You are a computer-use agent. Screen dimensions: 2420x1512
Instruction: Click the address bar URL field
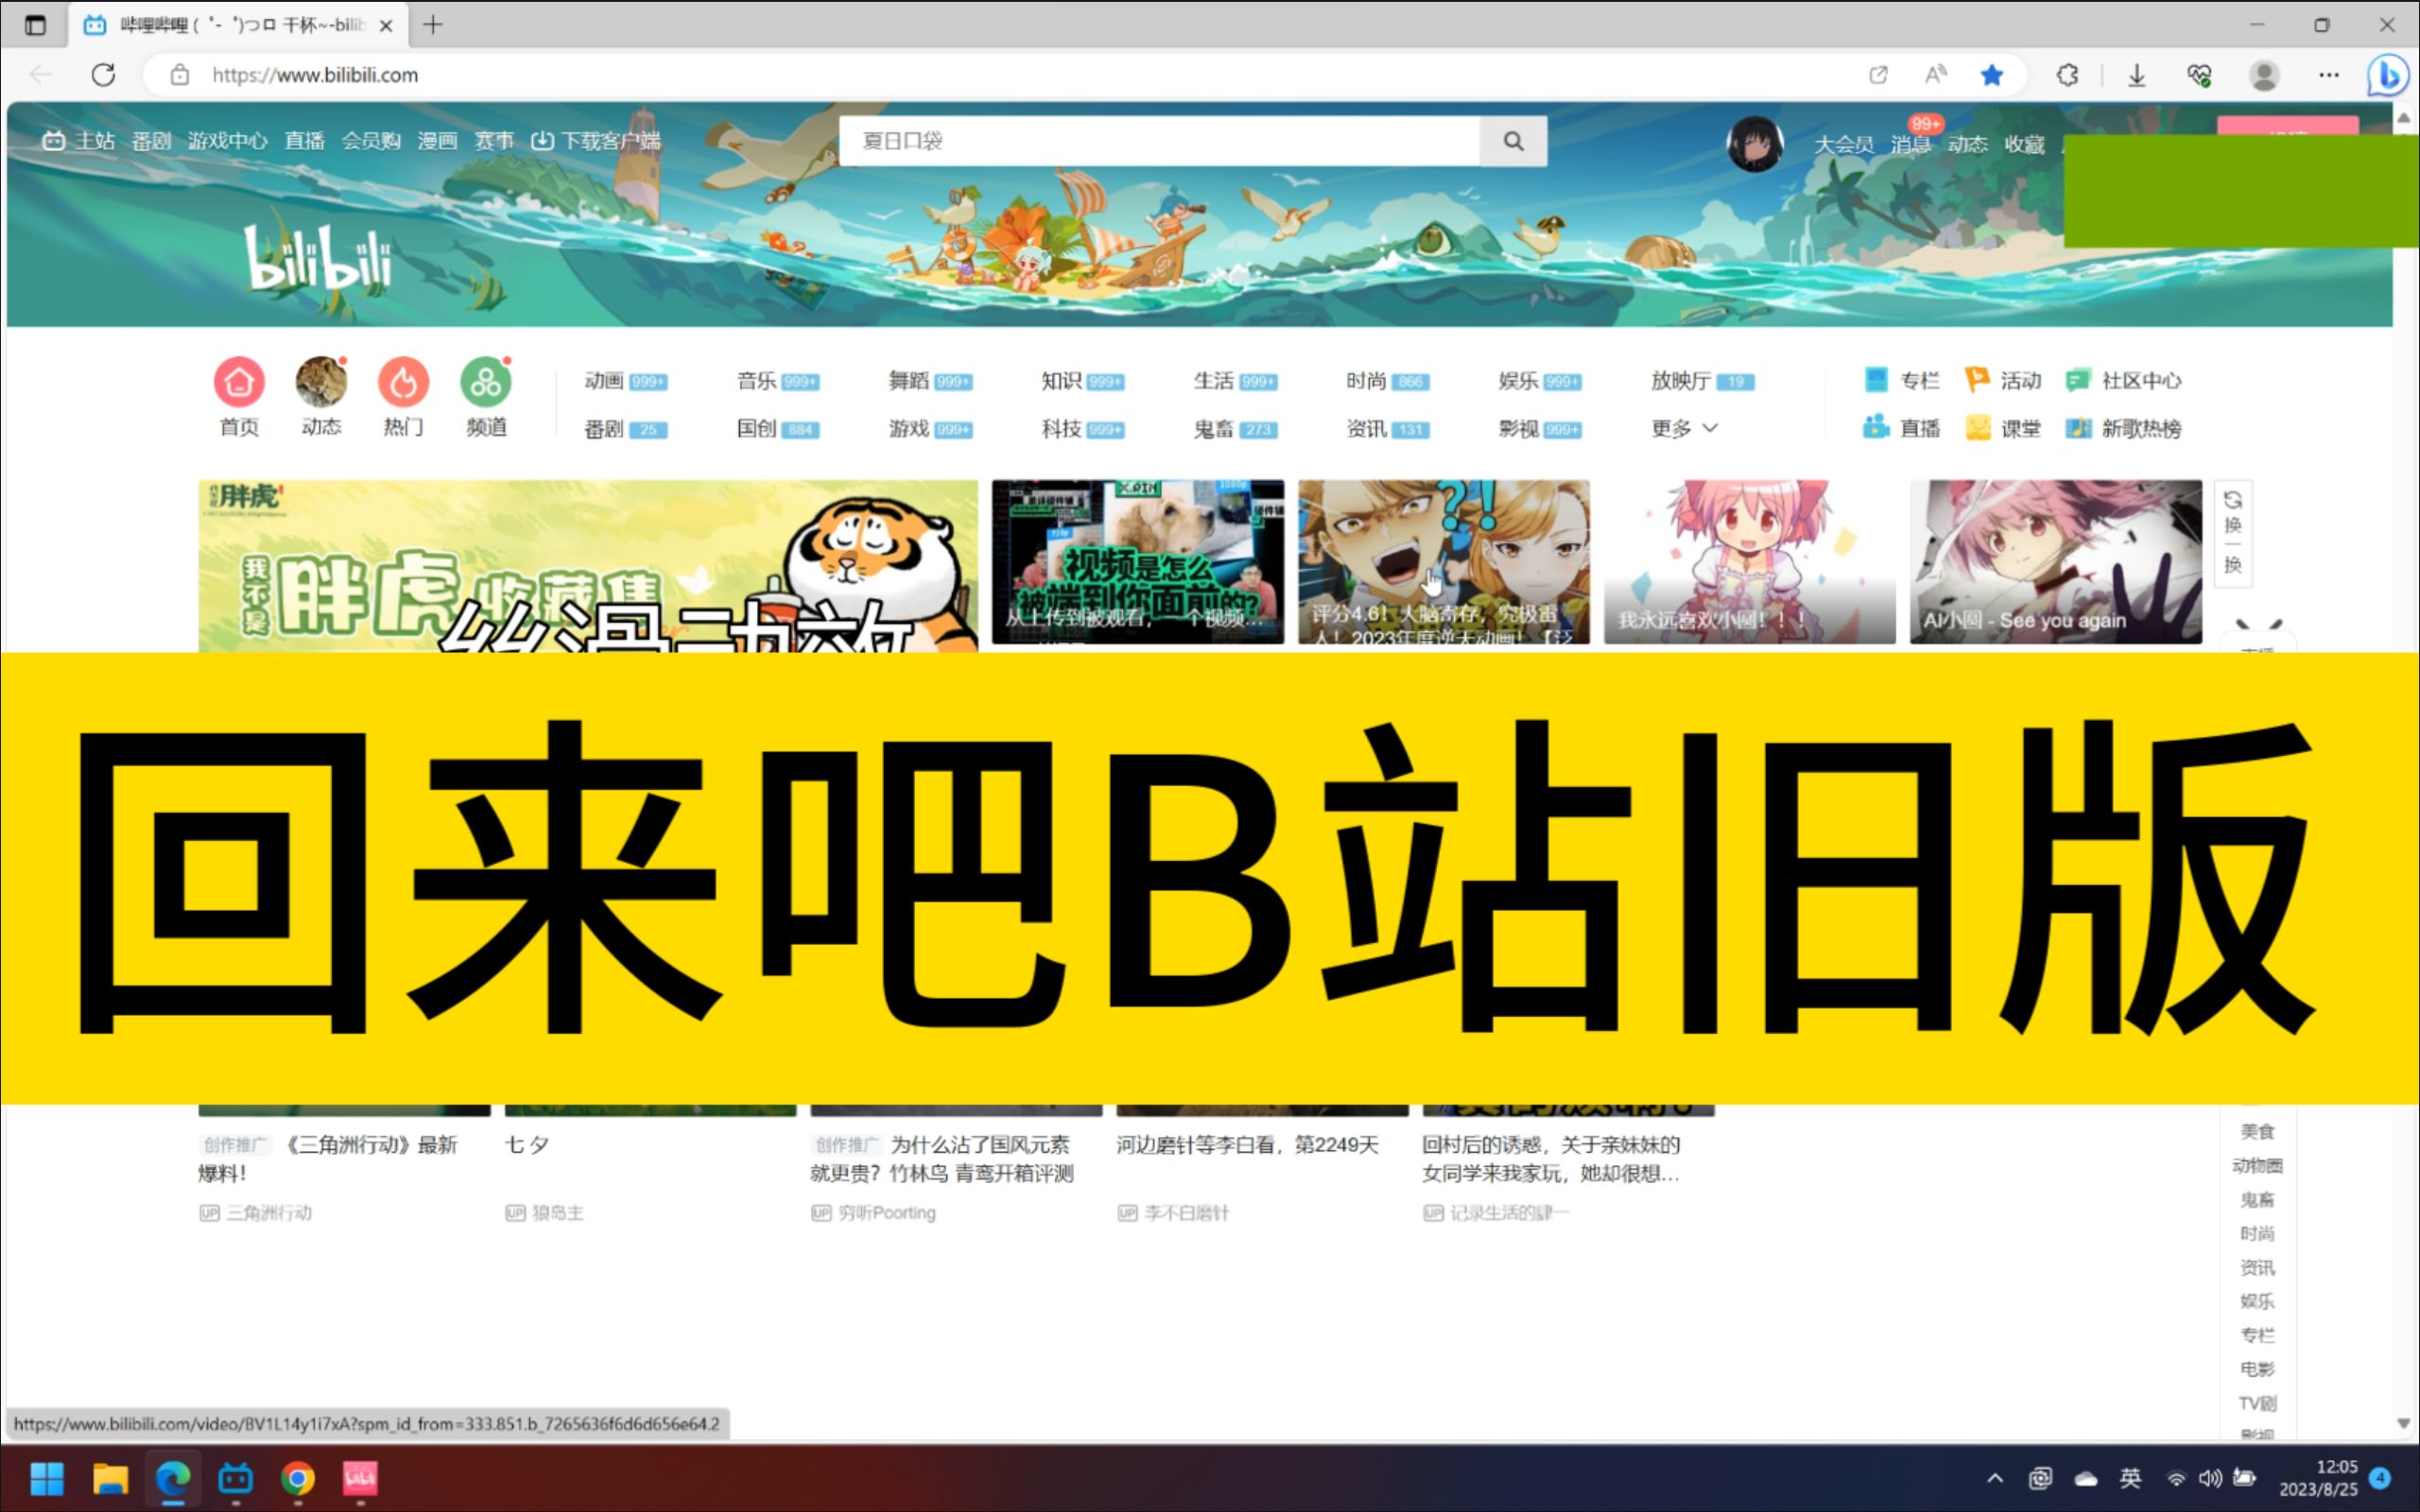coord(1000,75)
